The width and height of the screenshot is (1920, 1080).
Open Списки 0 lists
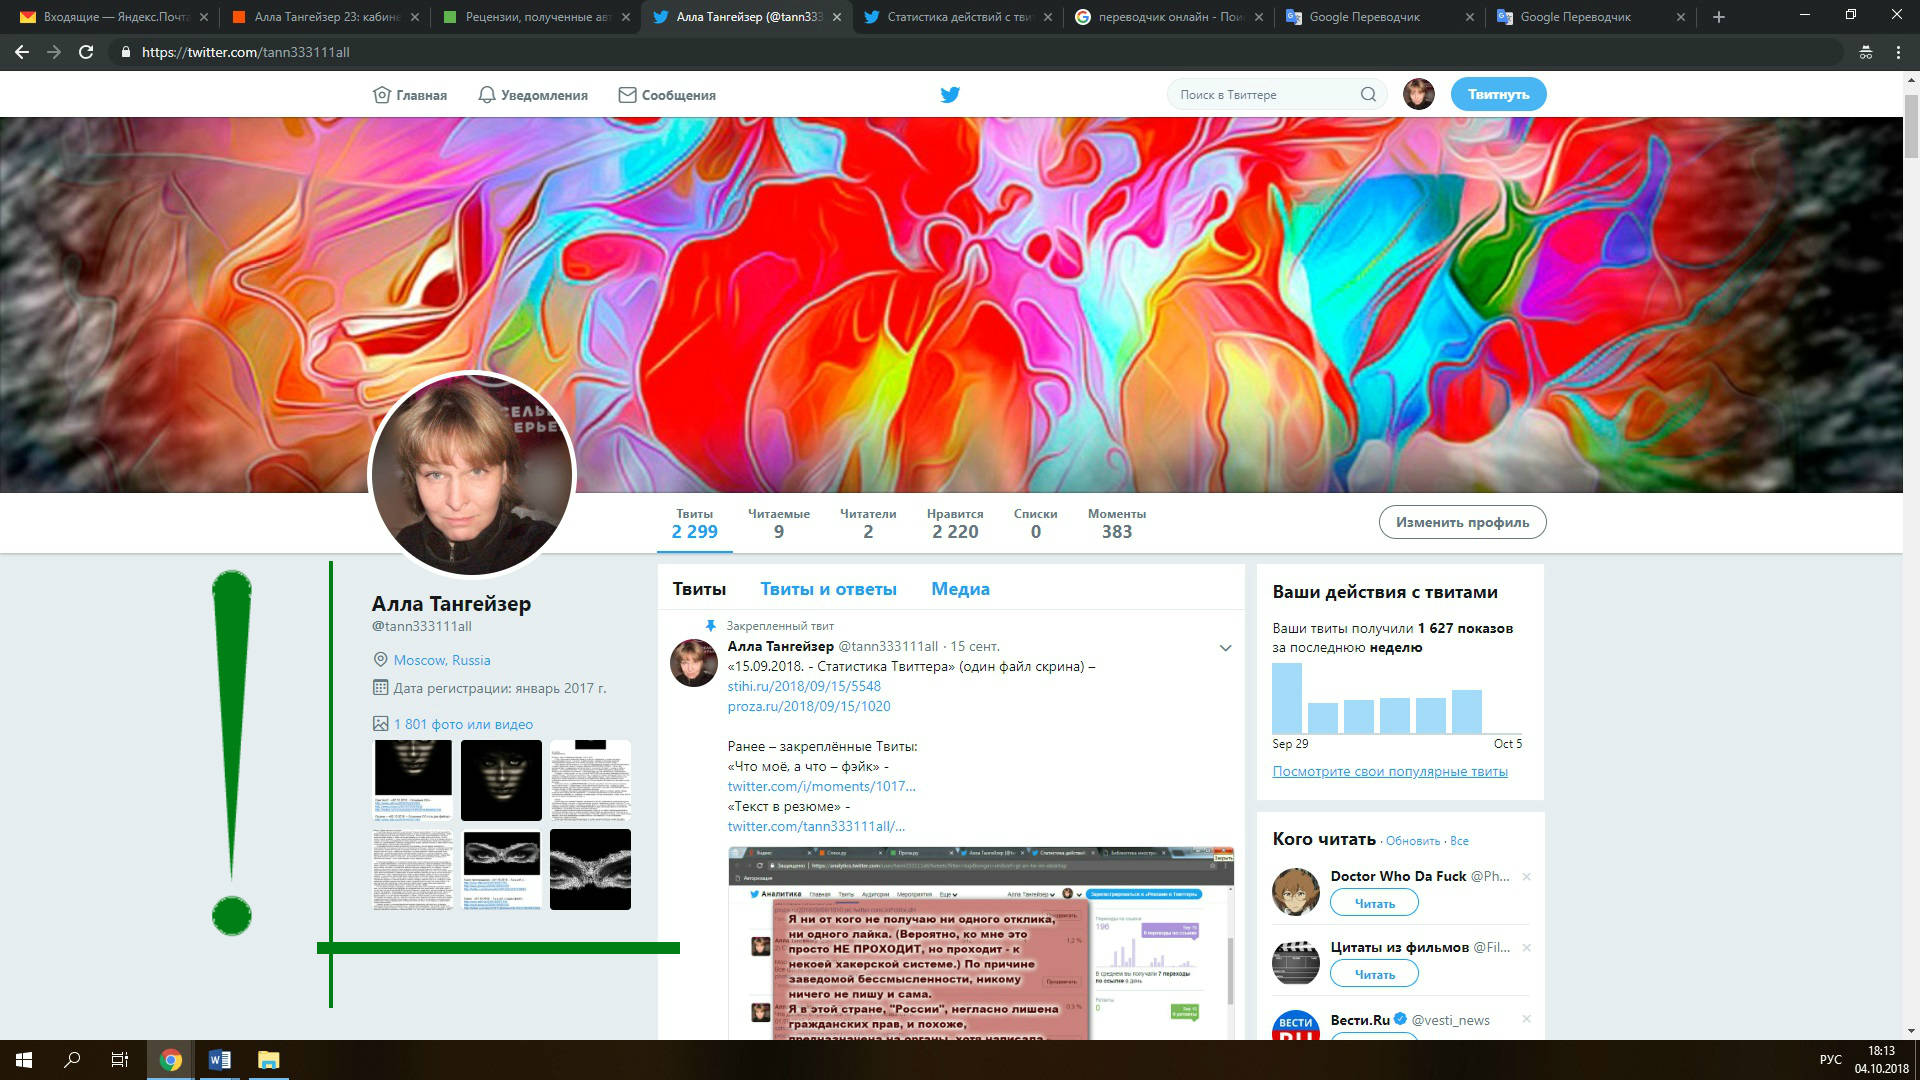[1035, 523]
